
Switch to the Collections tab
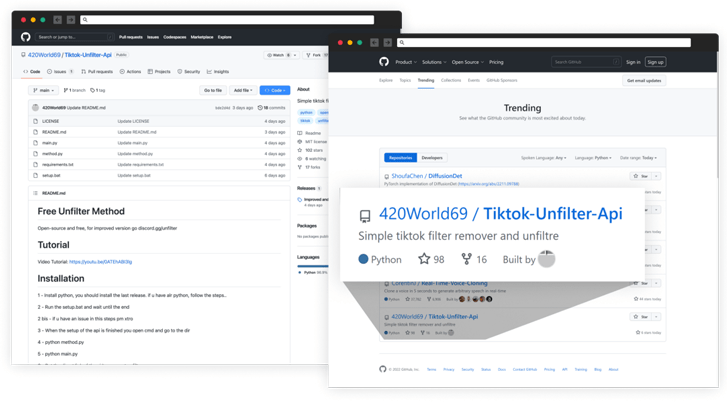451,80
